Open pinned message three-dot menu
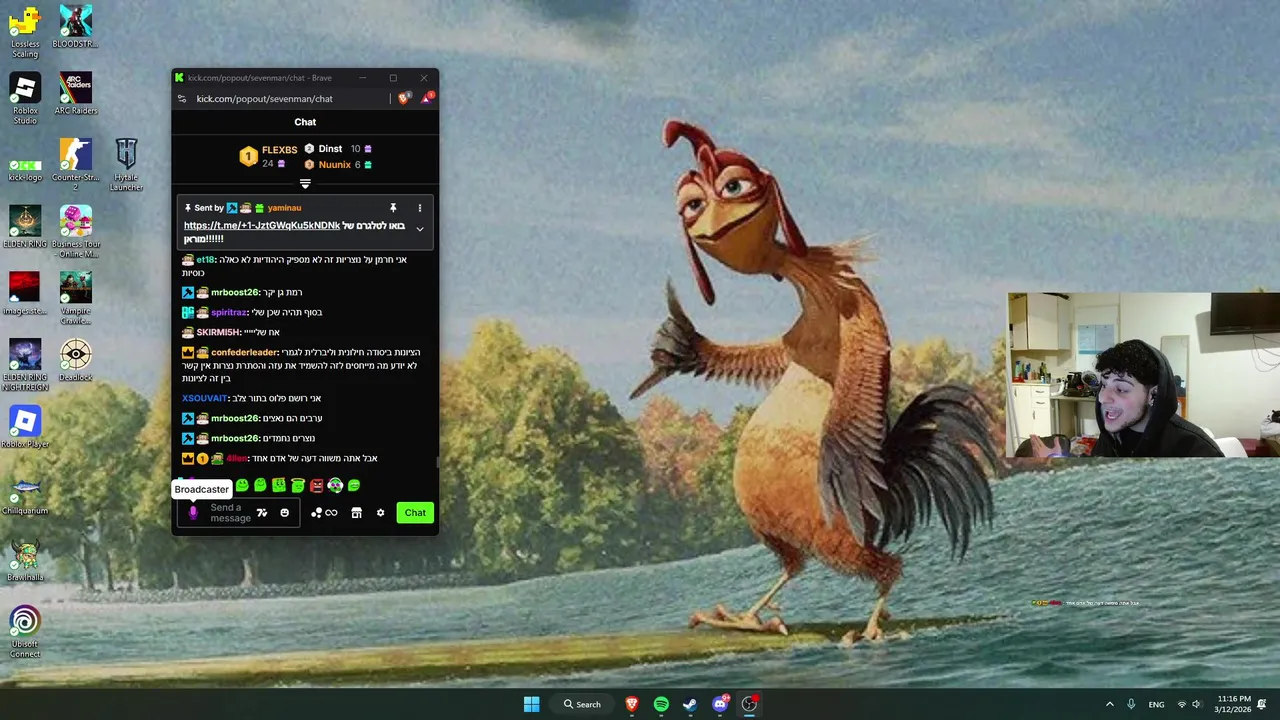The height and width of the screenshot is (720, 1280). 420,208
